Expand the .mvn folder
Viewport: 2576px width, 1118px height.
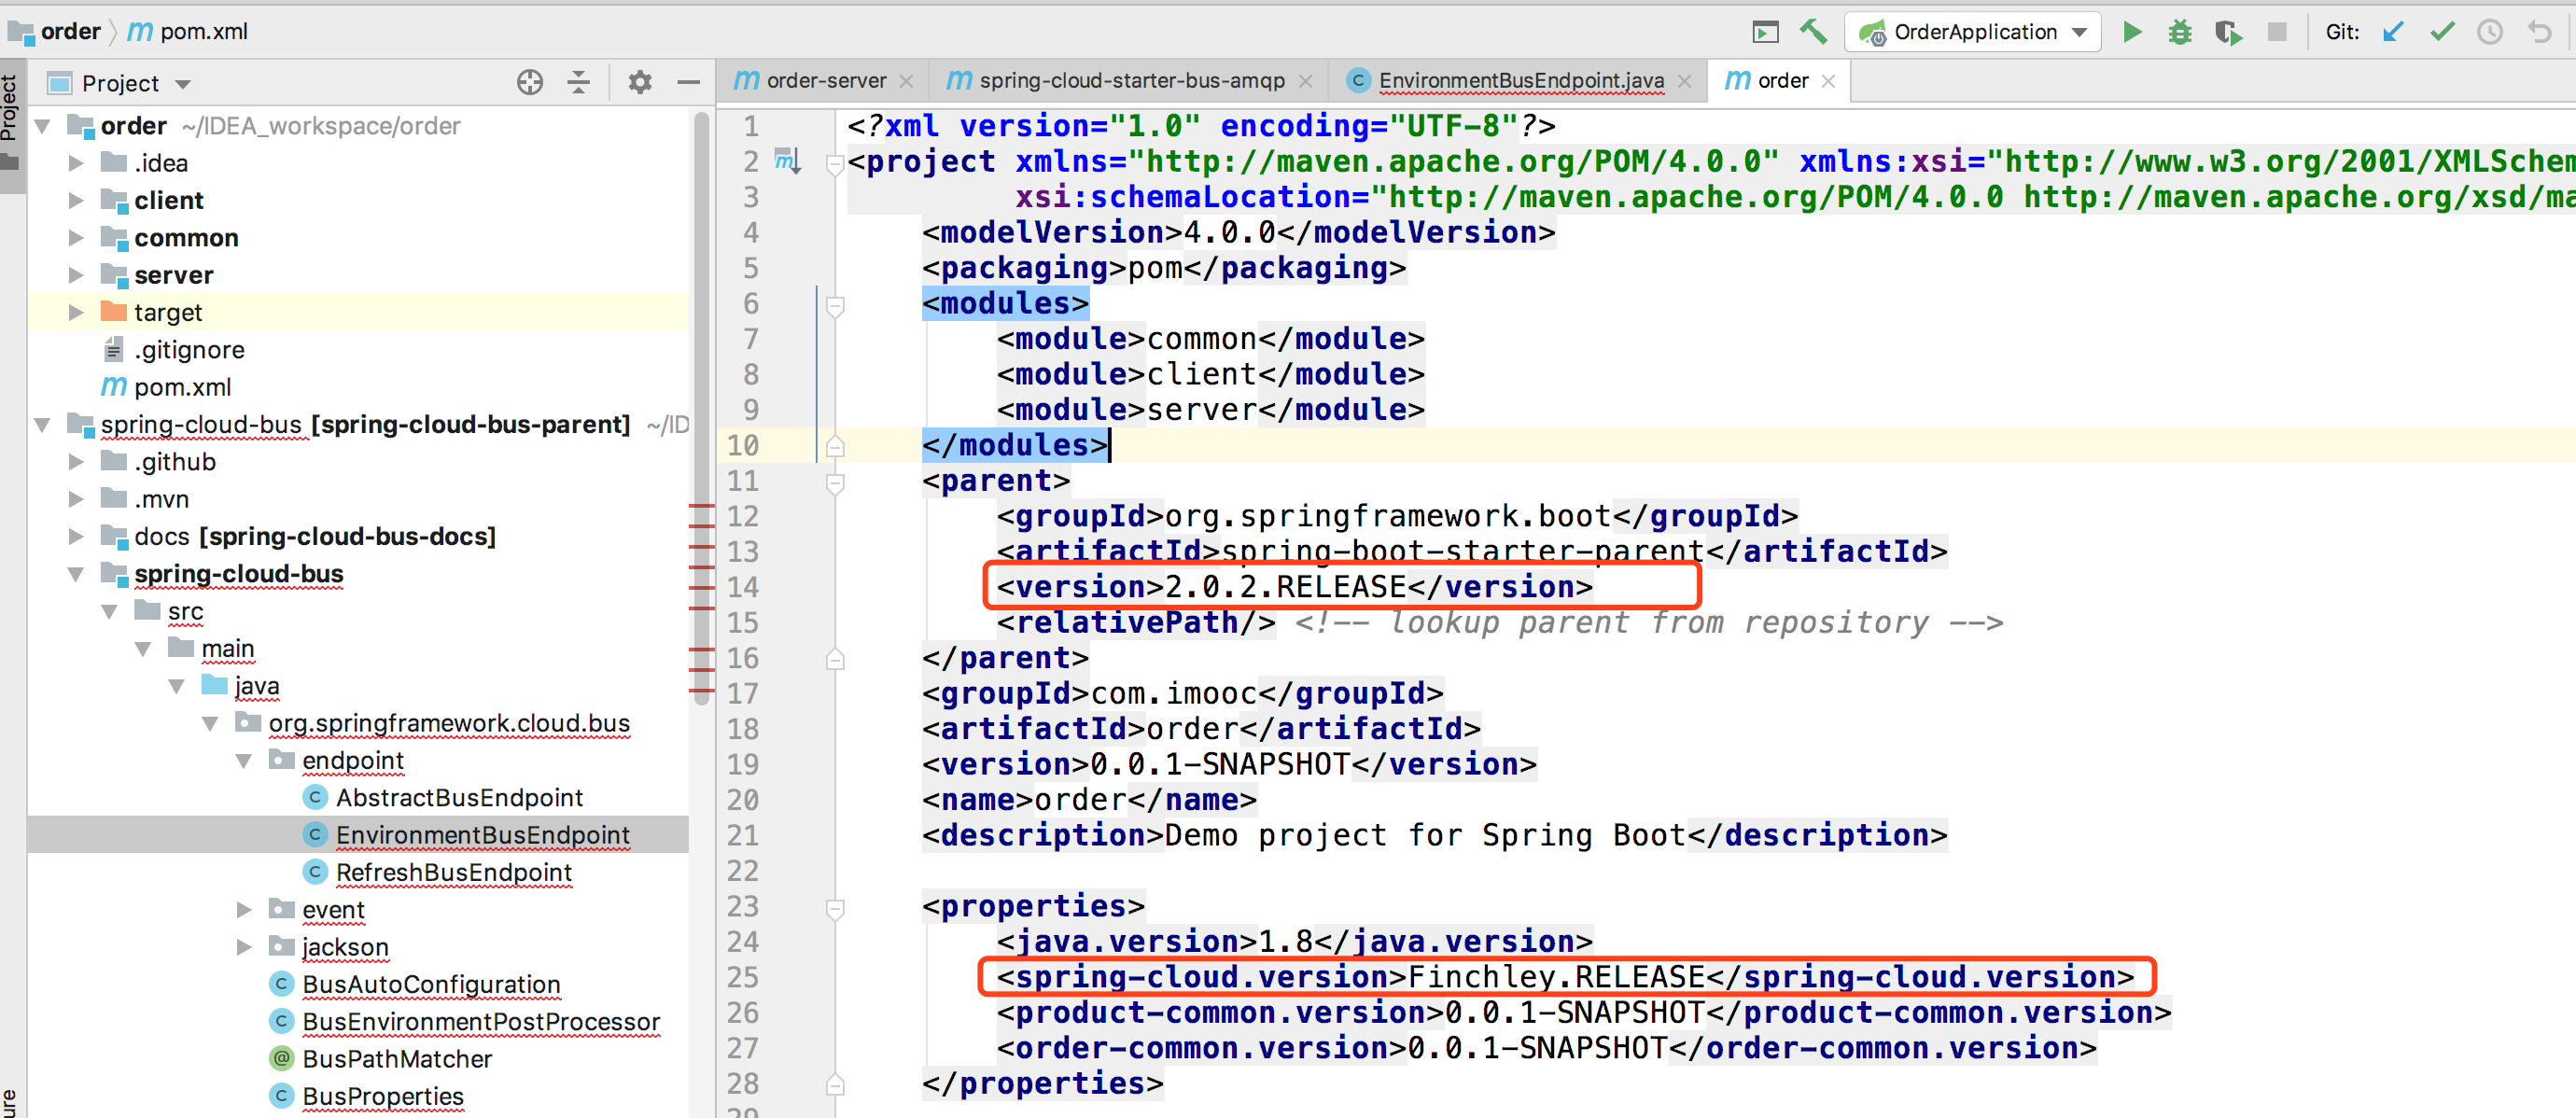coord(76,499)
